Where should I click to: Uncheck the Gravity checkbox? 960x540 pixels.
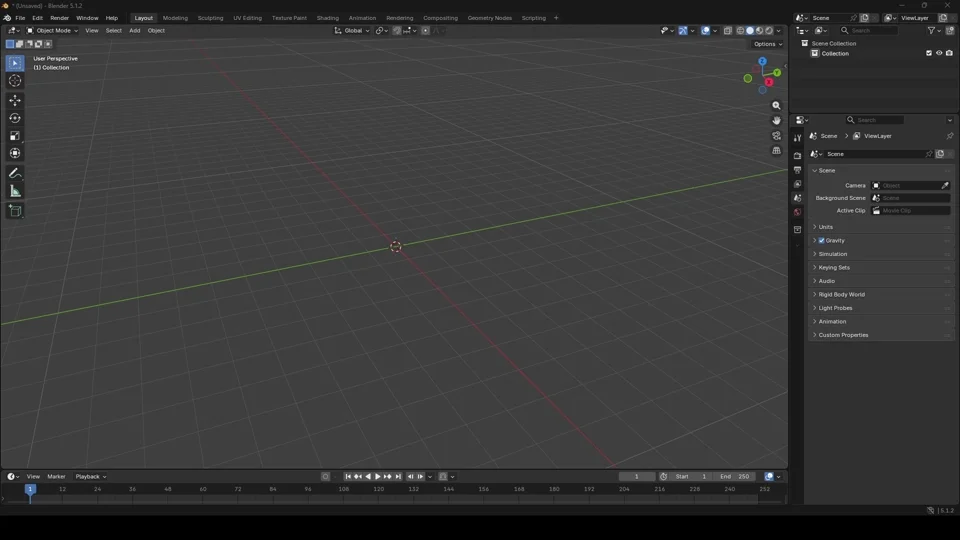coord(822,241)
